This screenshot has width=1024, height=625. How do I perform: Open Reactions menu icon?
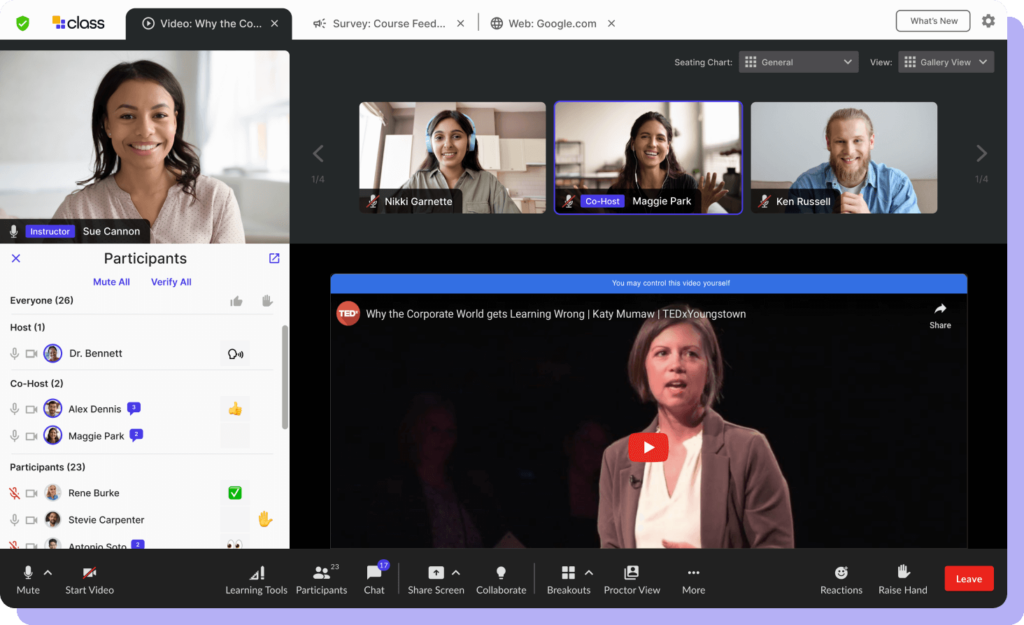click(x=841, y=573)
